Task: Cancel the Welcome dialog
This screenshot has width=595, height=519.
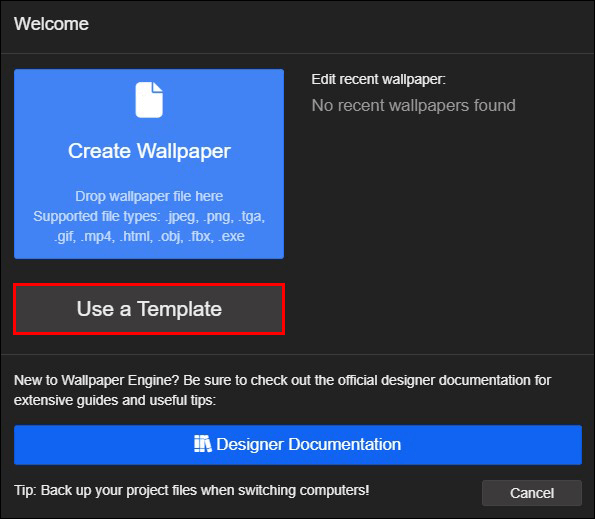Action: (x=532, y=493)
